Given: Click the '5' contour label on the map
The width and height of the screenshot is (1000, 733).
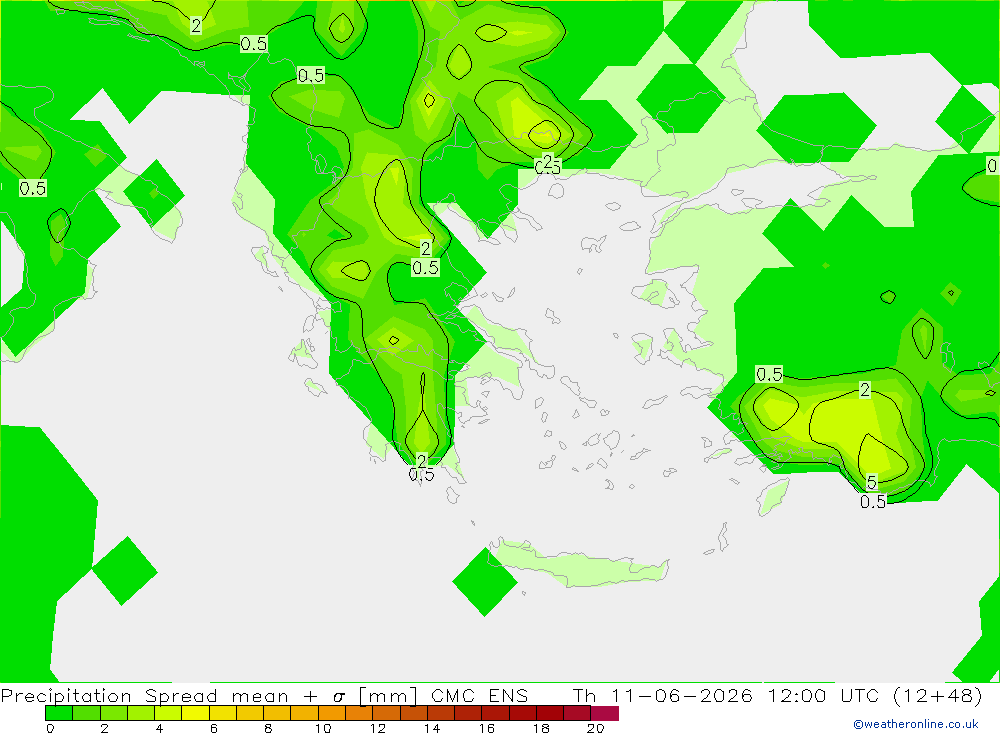Looking at the screenshot, I should coord(872,482).
